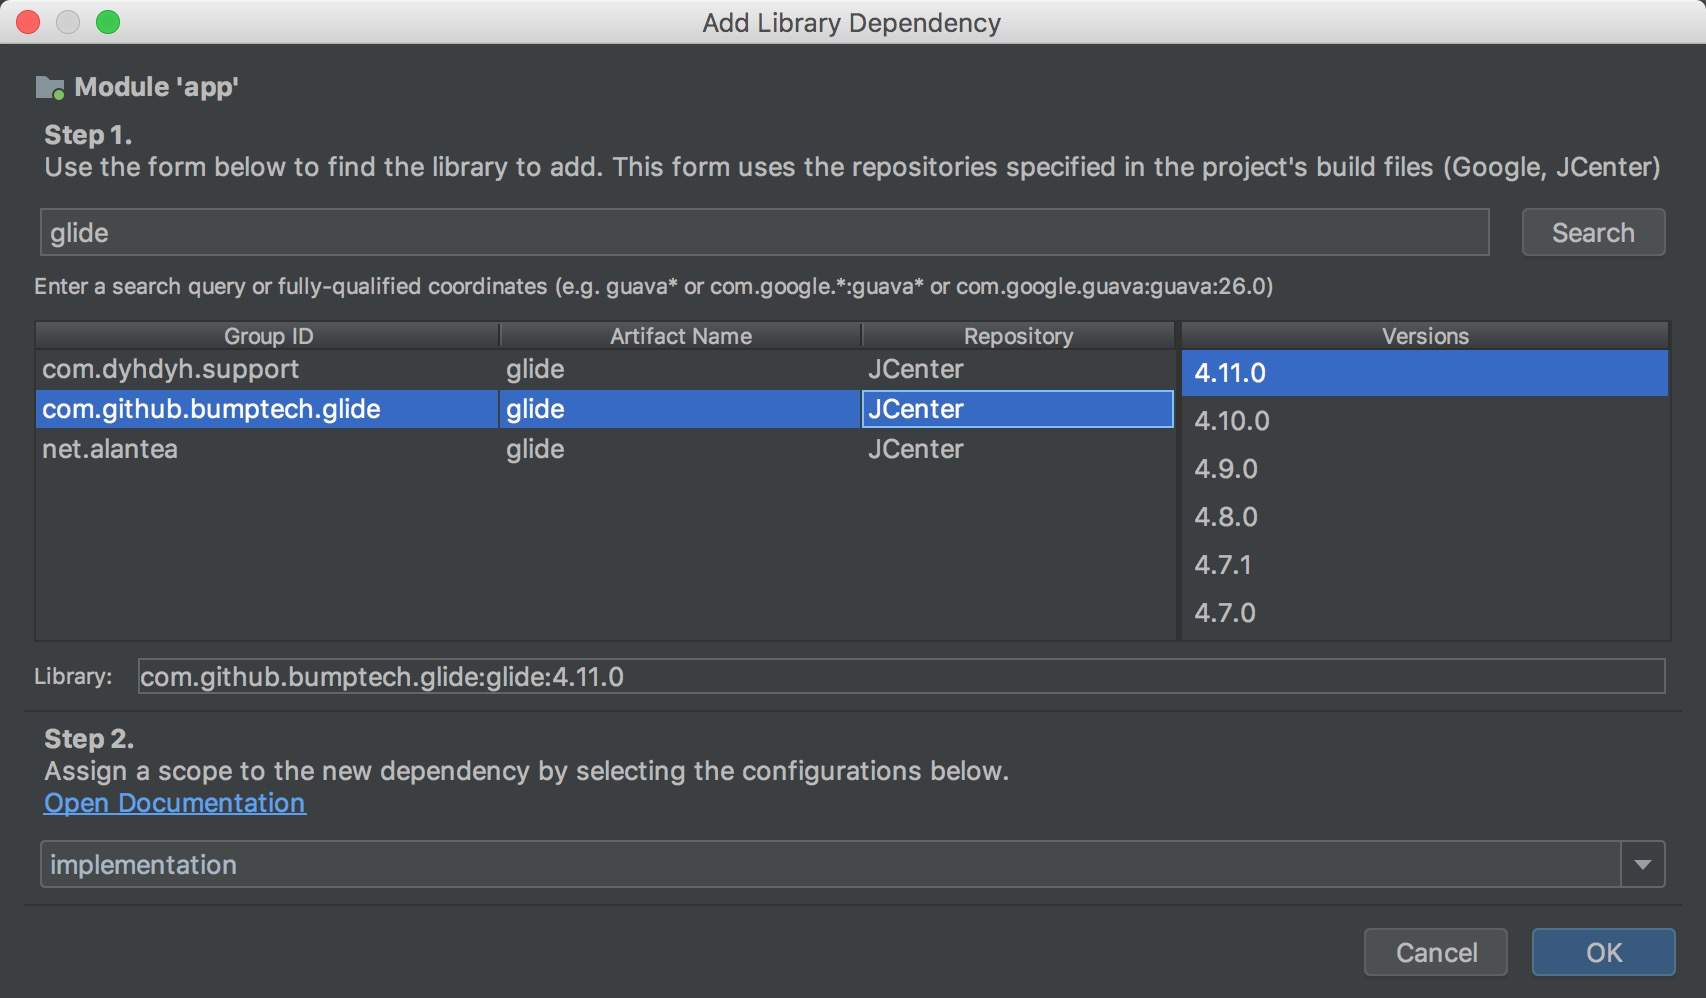1706x998 pixels.
Task: Click the Search button
Action: click(1593, 233)
